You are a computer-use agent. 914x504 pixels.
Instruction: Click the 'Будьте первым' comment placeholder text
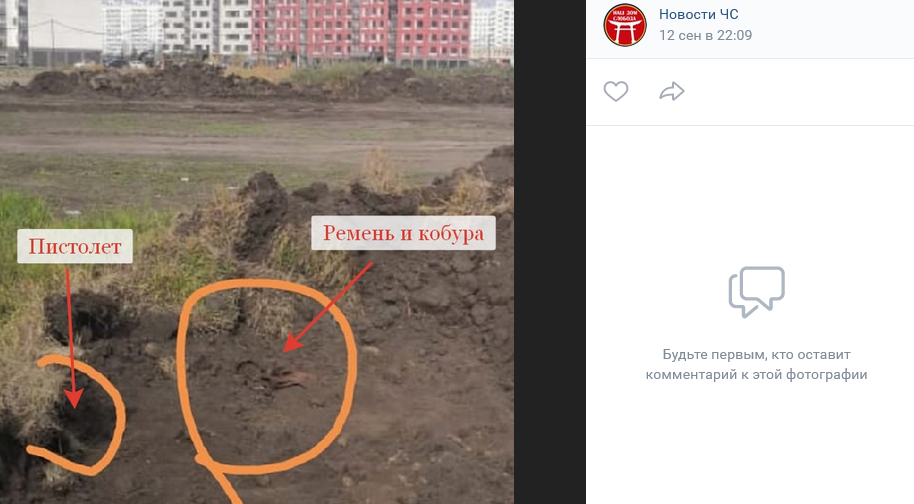pos(756,364)
